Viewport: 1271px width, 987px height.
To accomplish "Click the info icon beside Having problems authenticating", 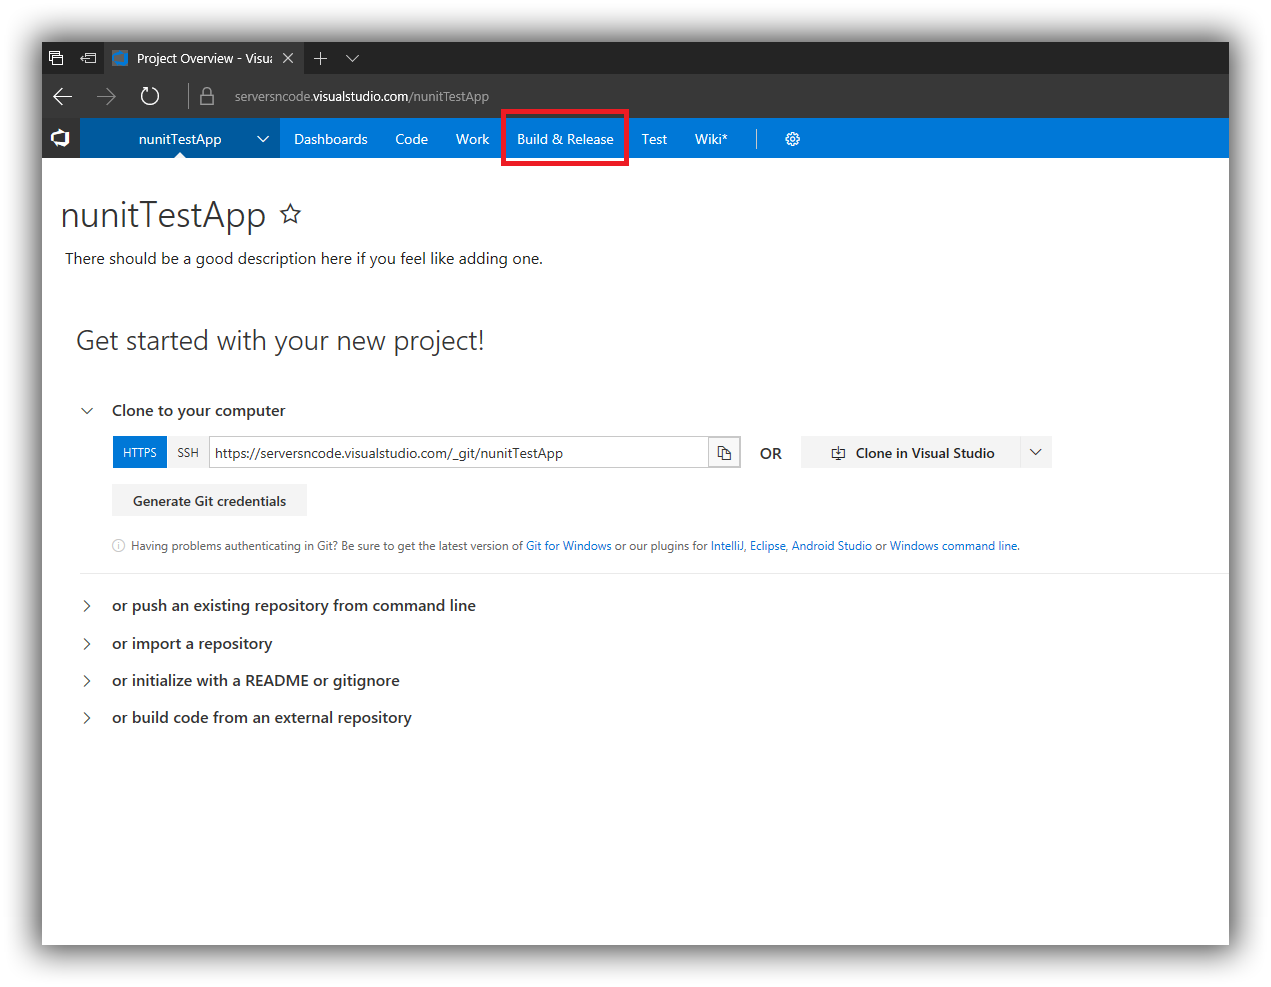I will pyautogui.click(x=118, y=546).
